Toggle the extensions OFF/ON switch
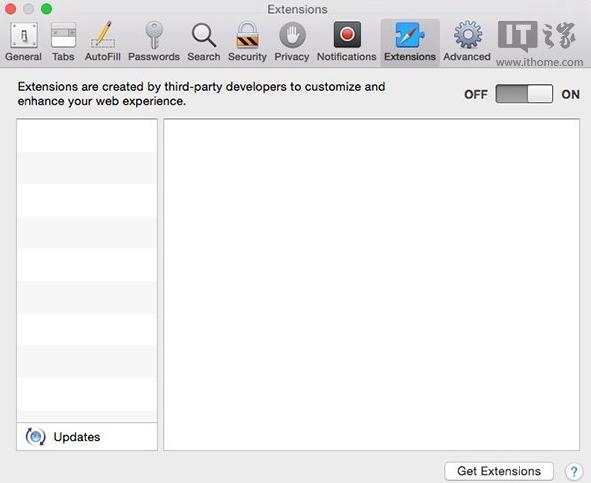 click(524, 94)
